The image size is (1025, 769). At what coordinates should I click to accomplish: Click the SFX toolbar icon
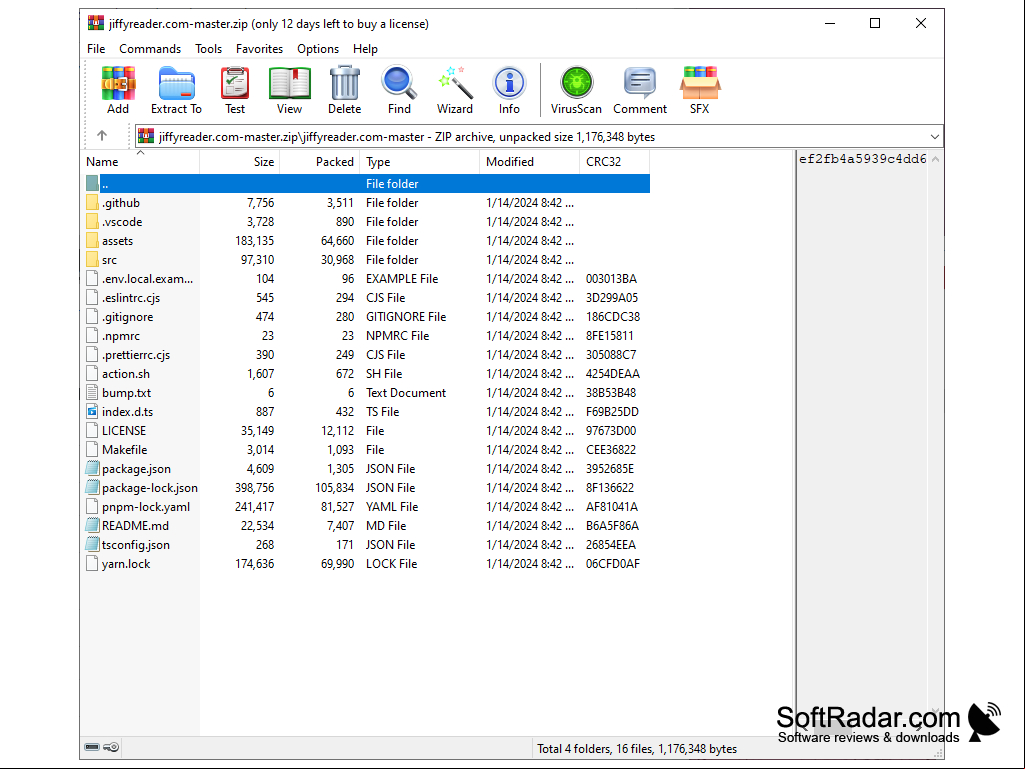[699, 90]
